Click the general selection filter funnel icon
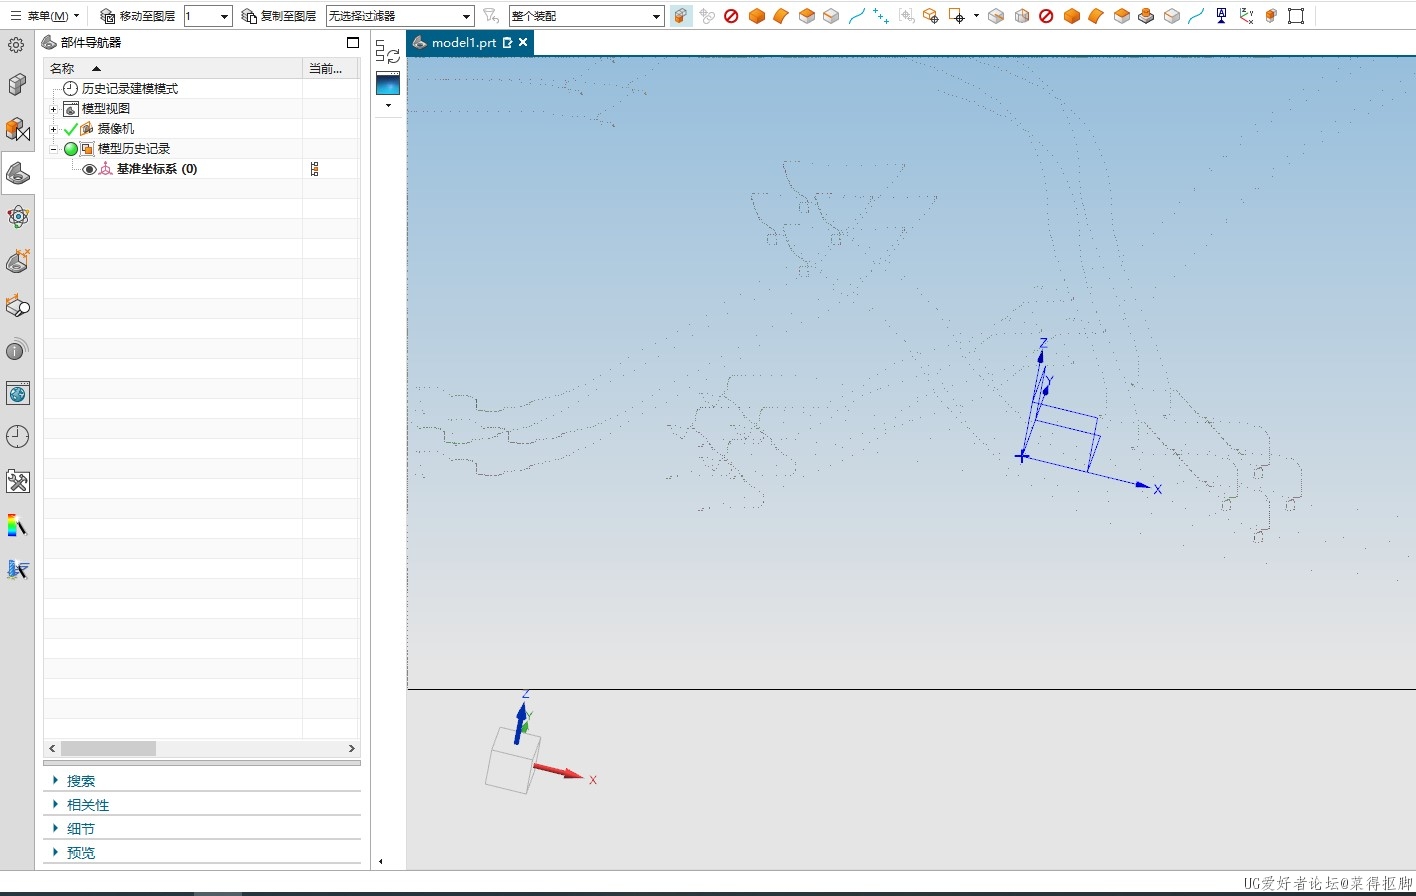The height and width of the screenshot is (896, 1416). (x=490, y=16)
